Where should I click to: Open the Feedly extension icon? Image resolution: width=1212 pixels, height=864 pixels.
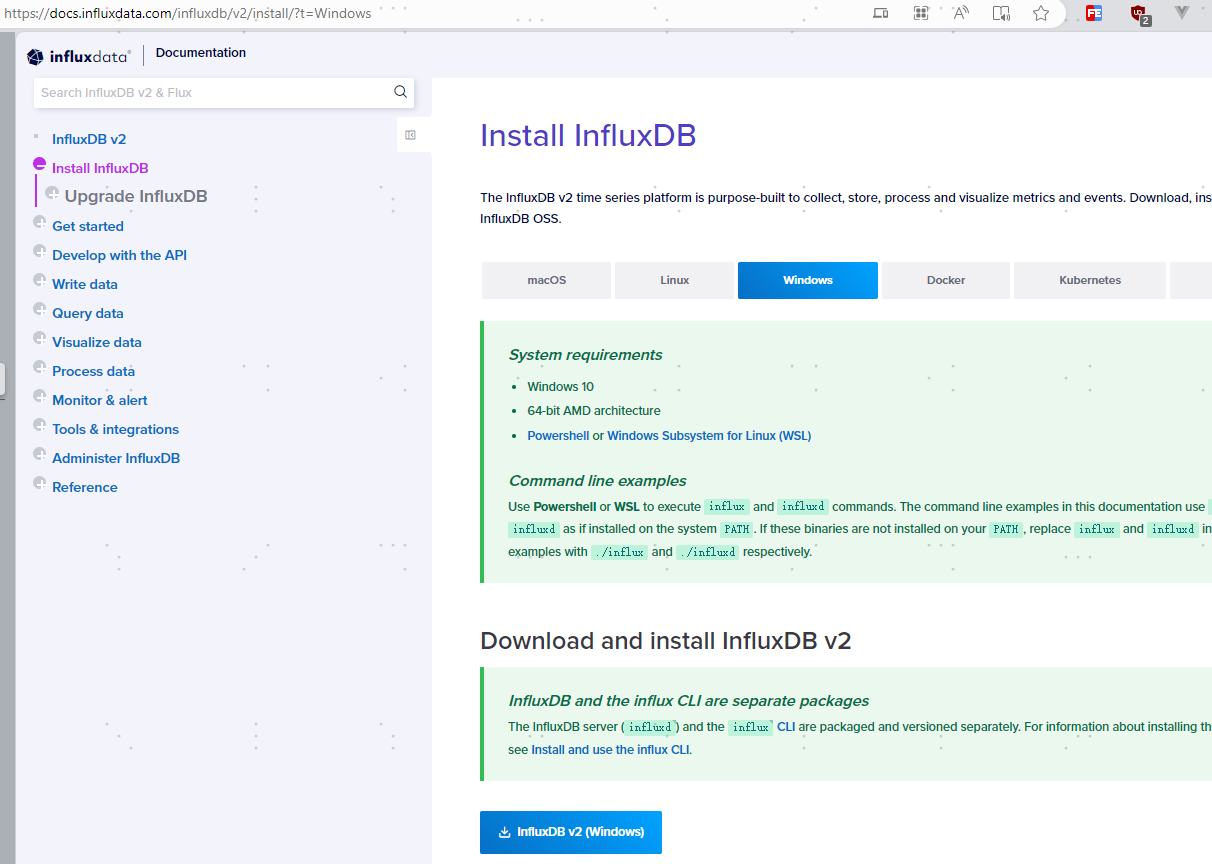(x=1093, y=13)
